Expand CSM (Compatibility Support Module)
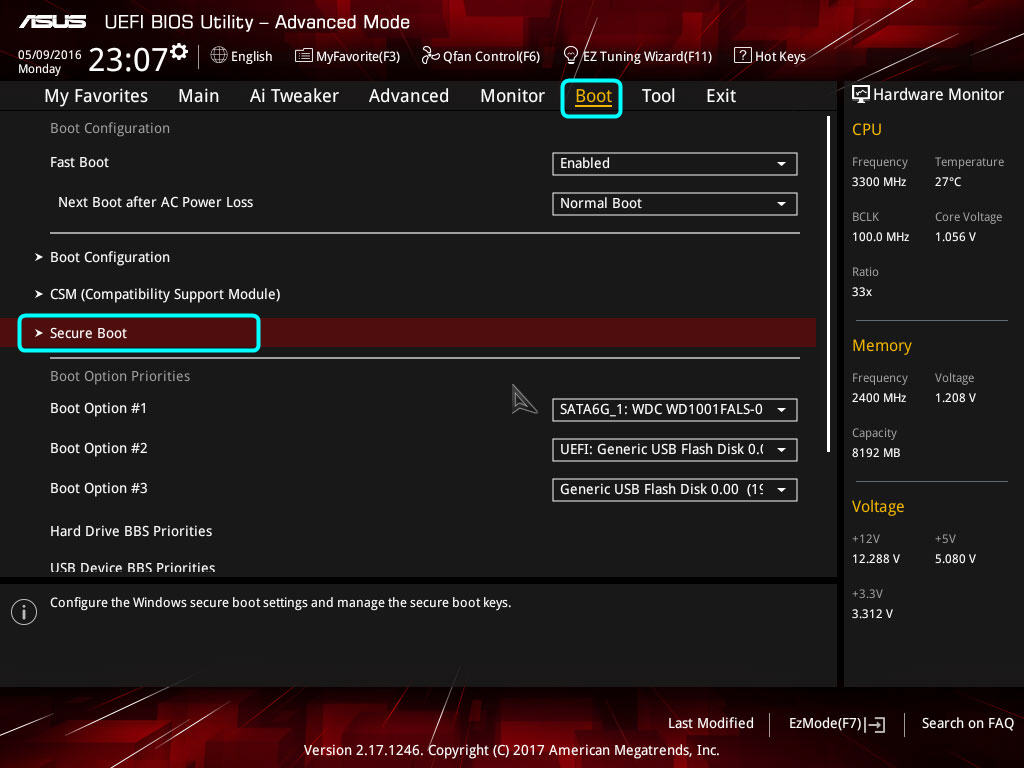 (x=165, y=295)
